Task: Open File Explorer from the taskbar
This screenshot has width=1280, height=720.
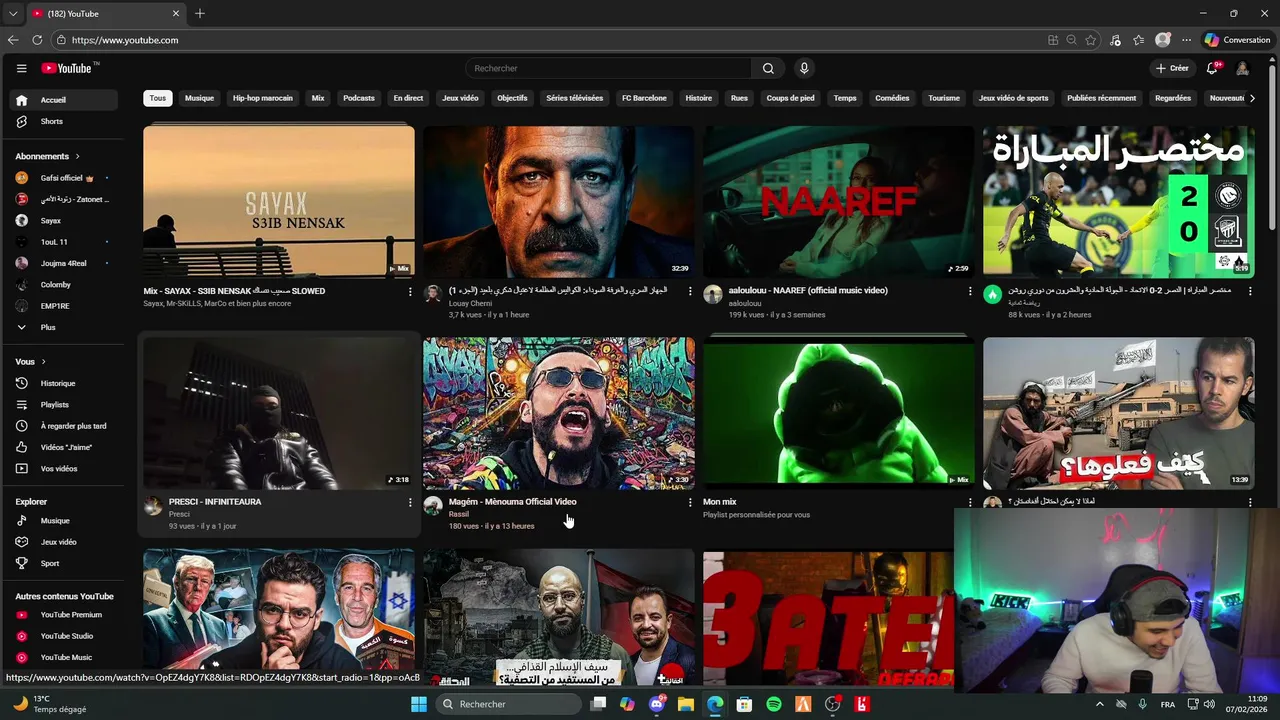Action: coord(686,704)
